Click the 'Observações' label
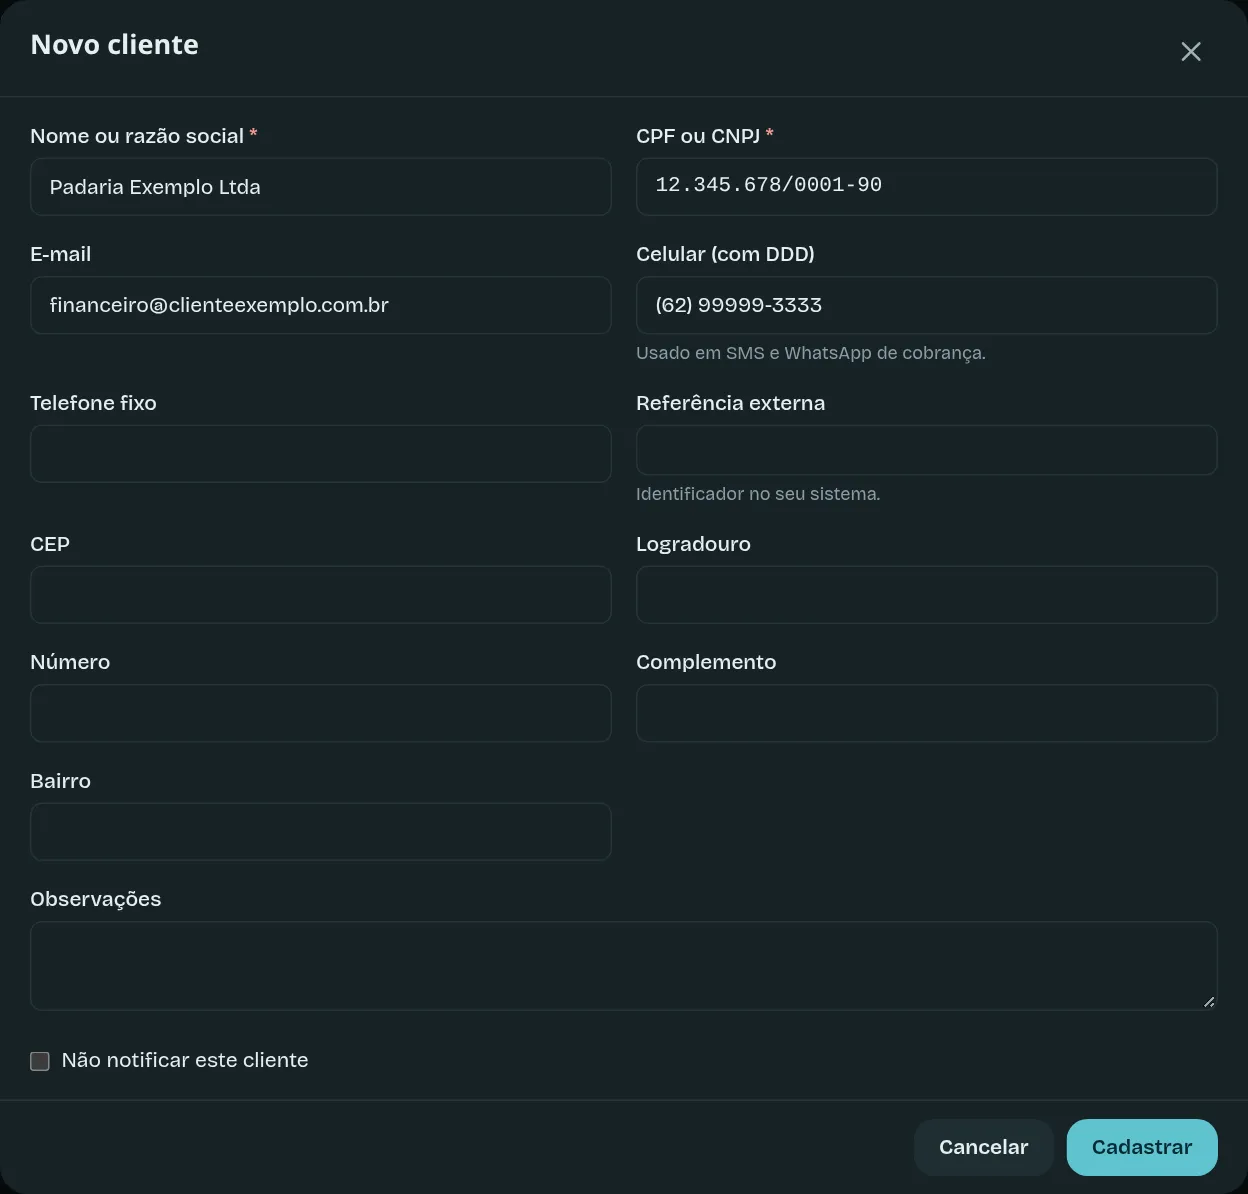This screenshot has width=1248, height=1194. click(x=96, y=899)
